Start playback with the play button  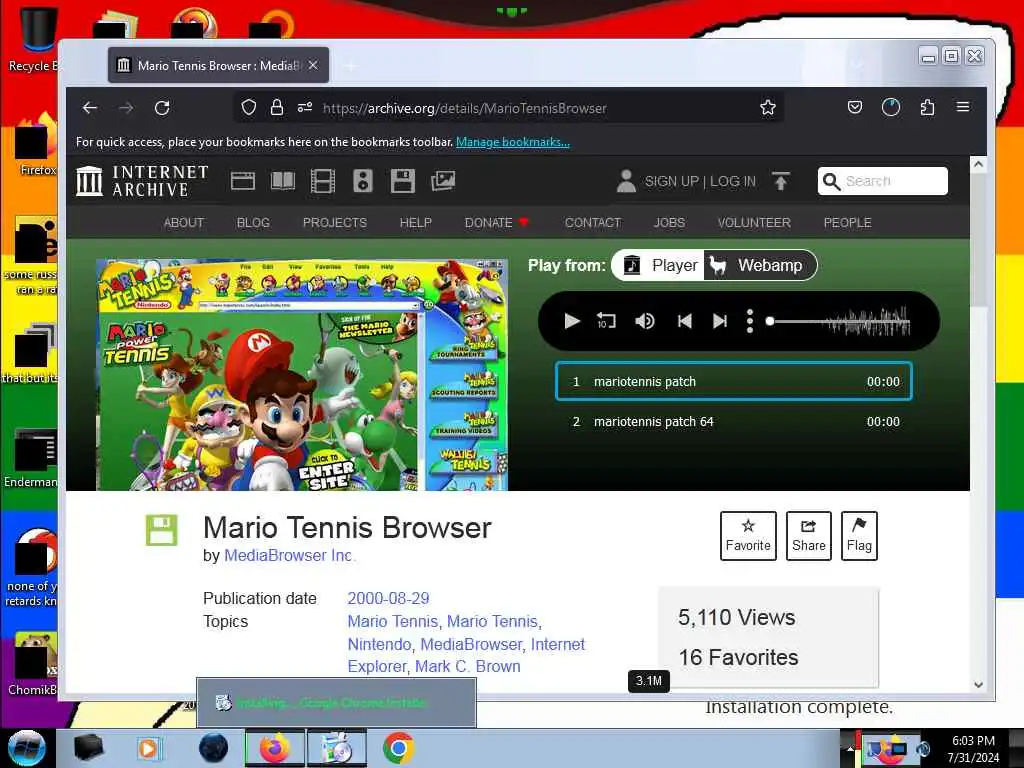572,321
